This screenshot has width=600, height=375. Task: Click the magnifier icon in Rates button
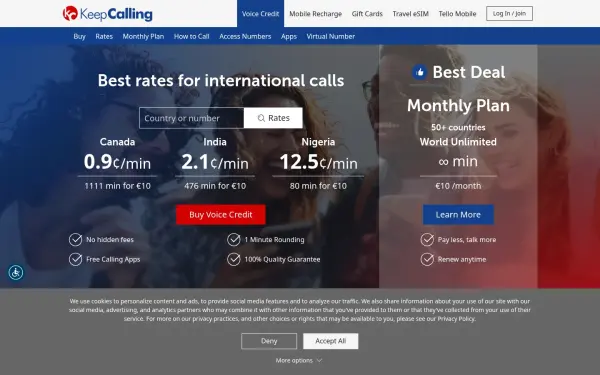[x=261, y=118]
